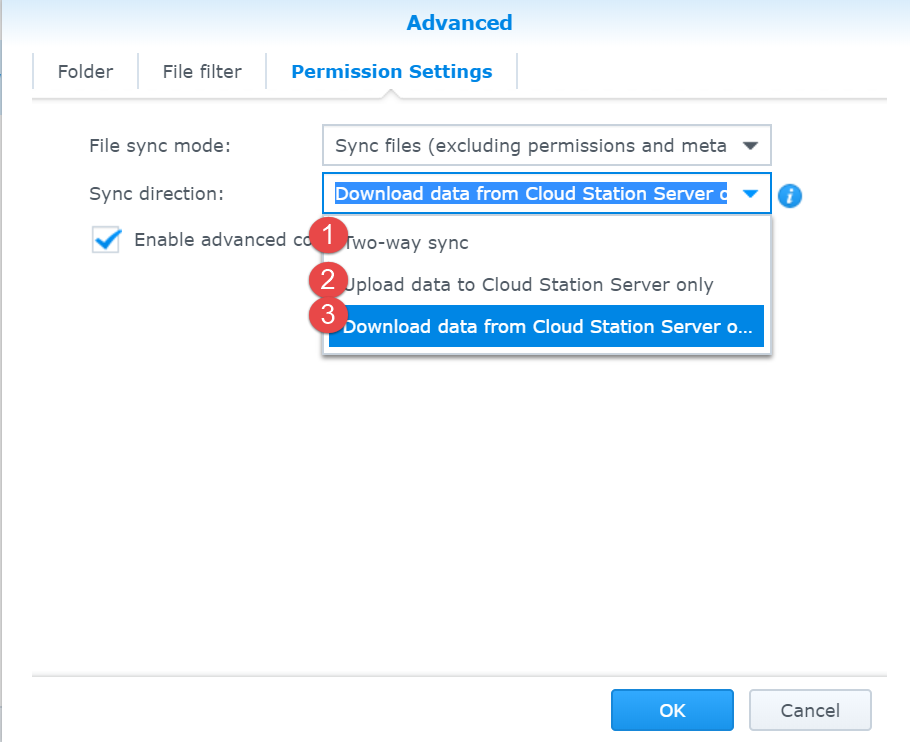
Task: Click the red number 3 badge
Action: 327,313
